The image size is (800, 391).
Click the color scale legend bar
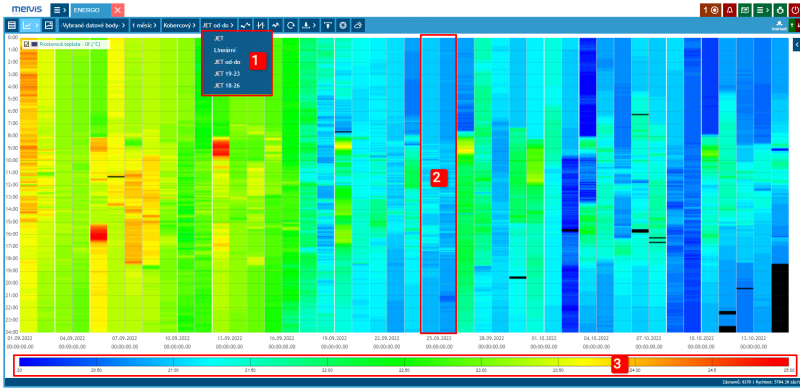click(404, 361)
